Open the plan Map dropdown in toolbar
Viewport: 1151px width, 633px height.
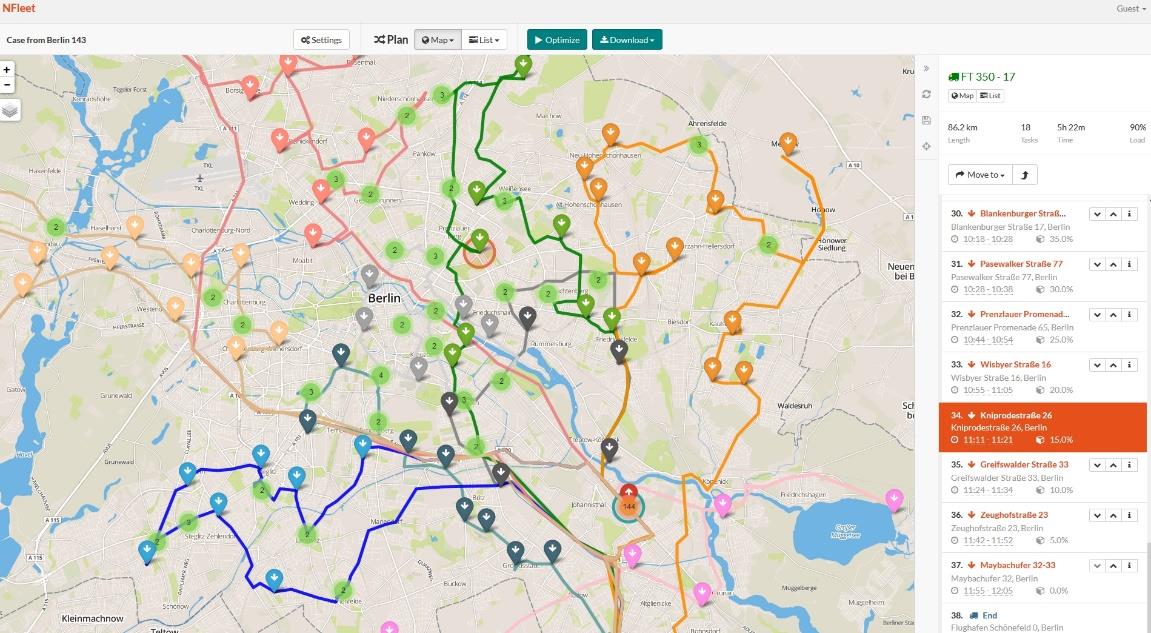437,40
